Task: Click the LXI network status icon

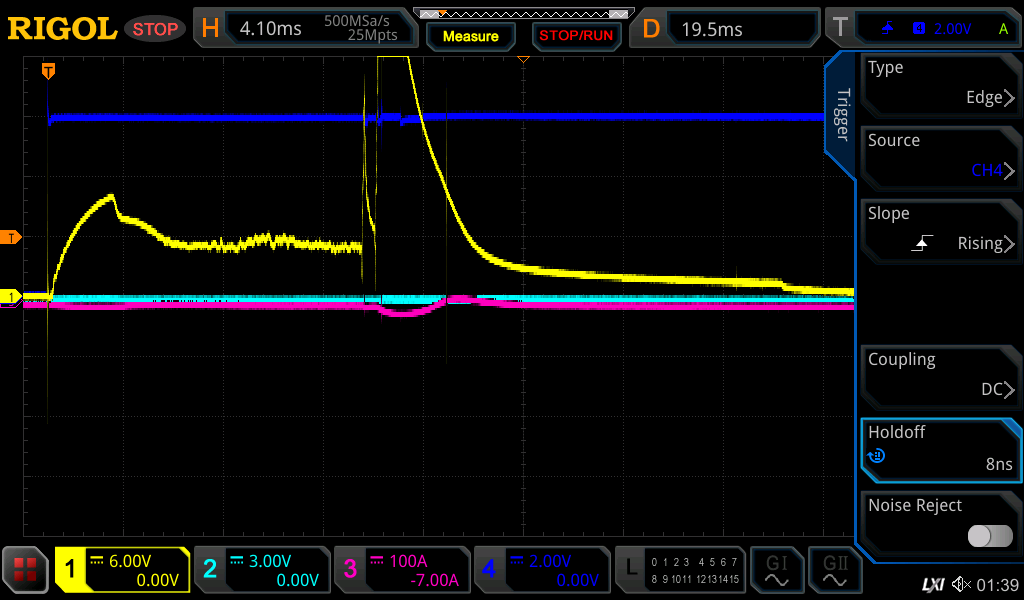Action: 933,583
